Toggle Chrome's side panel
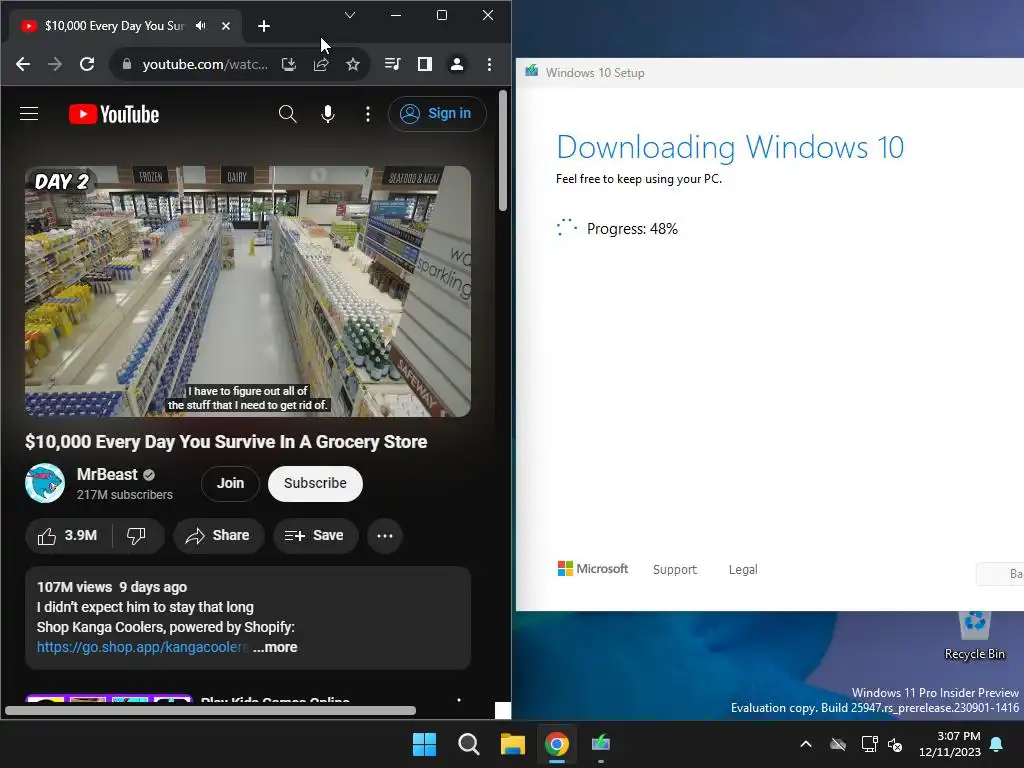Image resolution: width=1024 pixels, height=768 pixels. click(424, 64)
